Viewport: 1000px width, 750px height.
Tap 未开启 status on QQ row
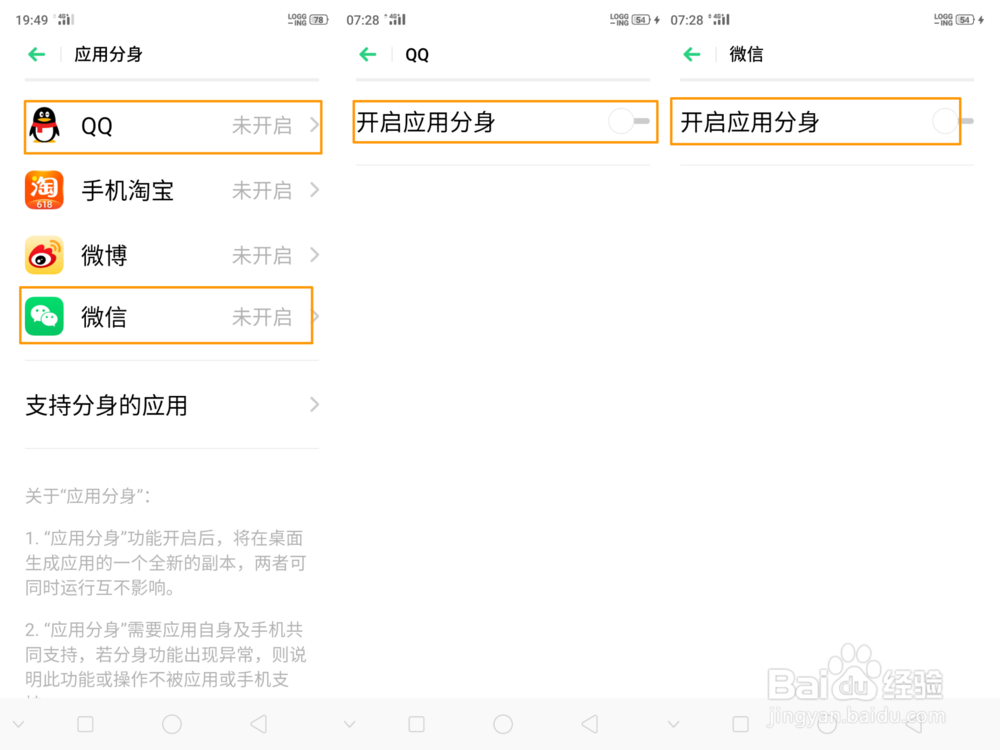262,126
